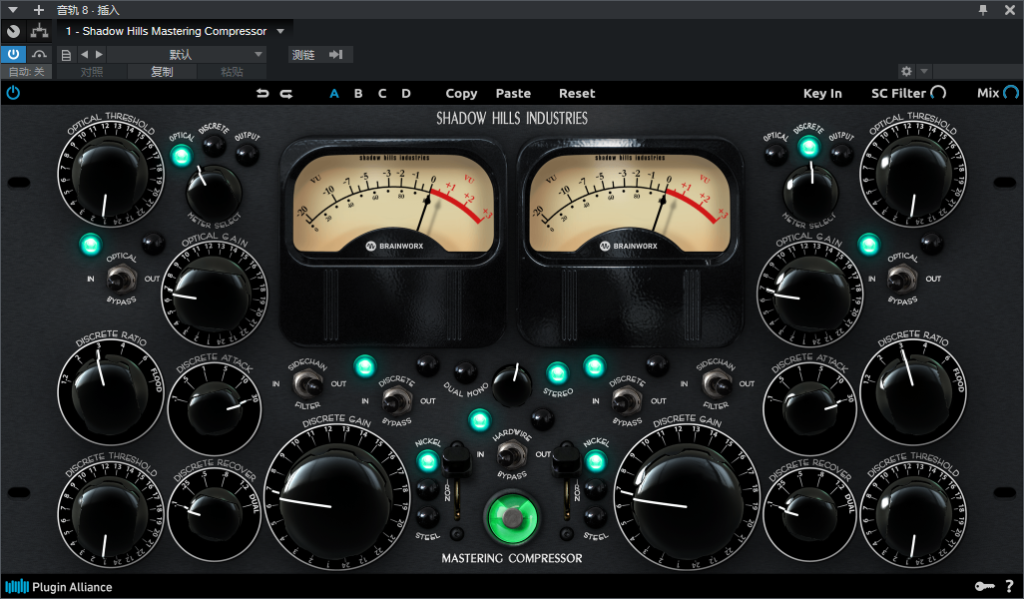
Task: Click the large green hardwire bypass lamp
Action: coord(513,517)
